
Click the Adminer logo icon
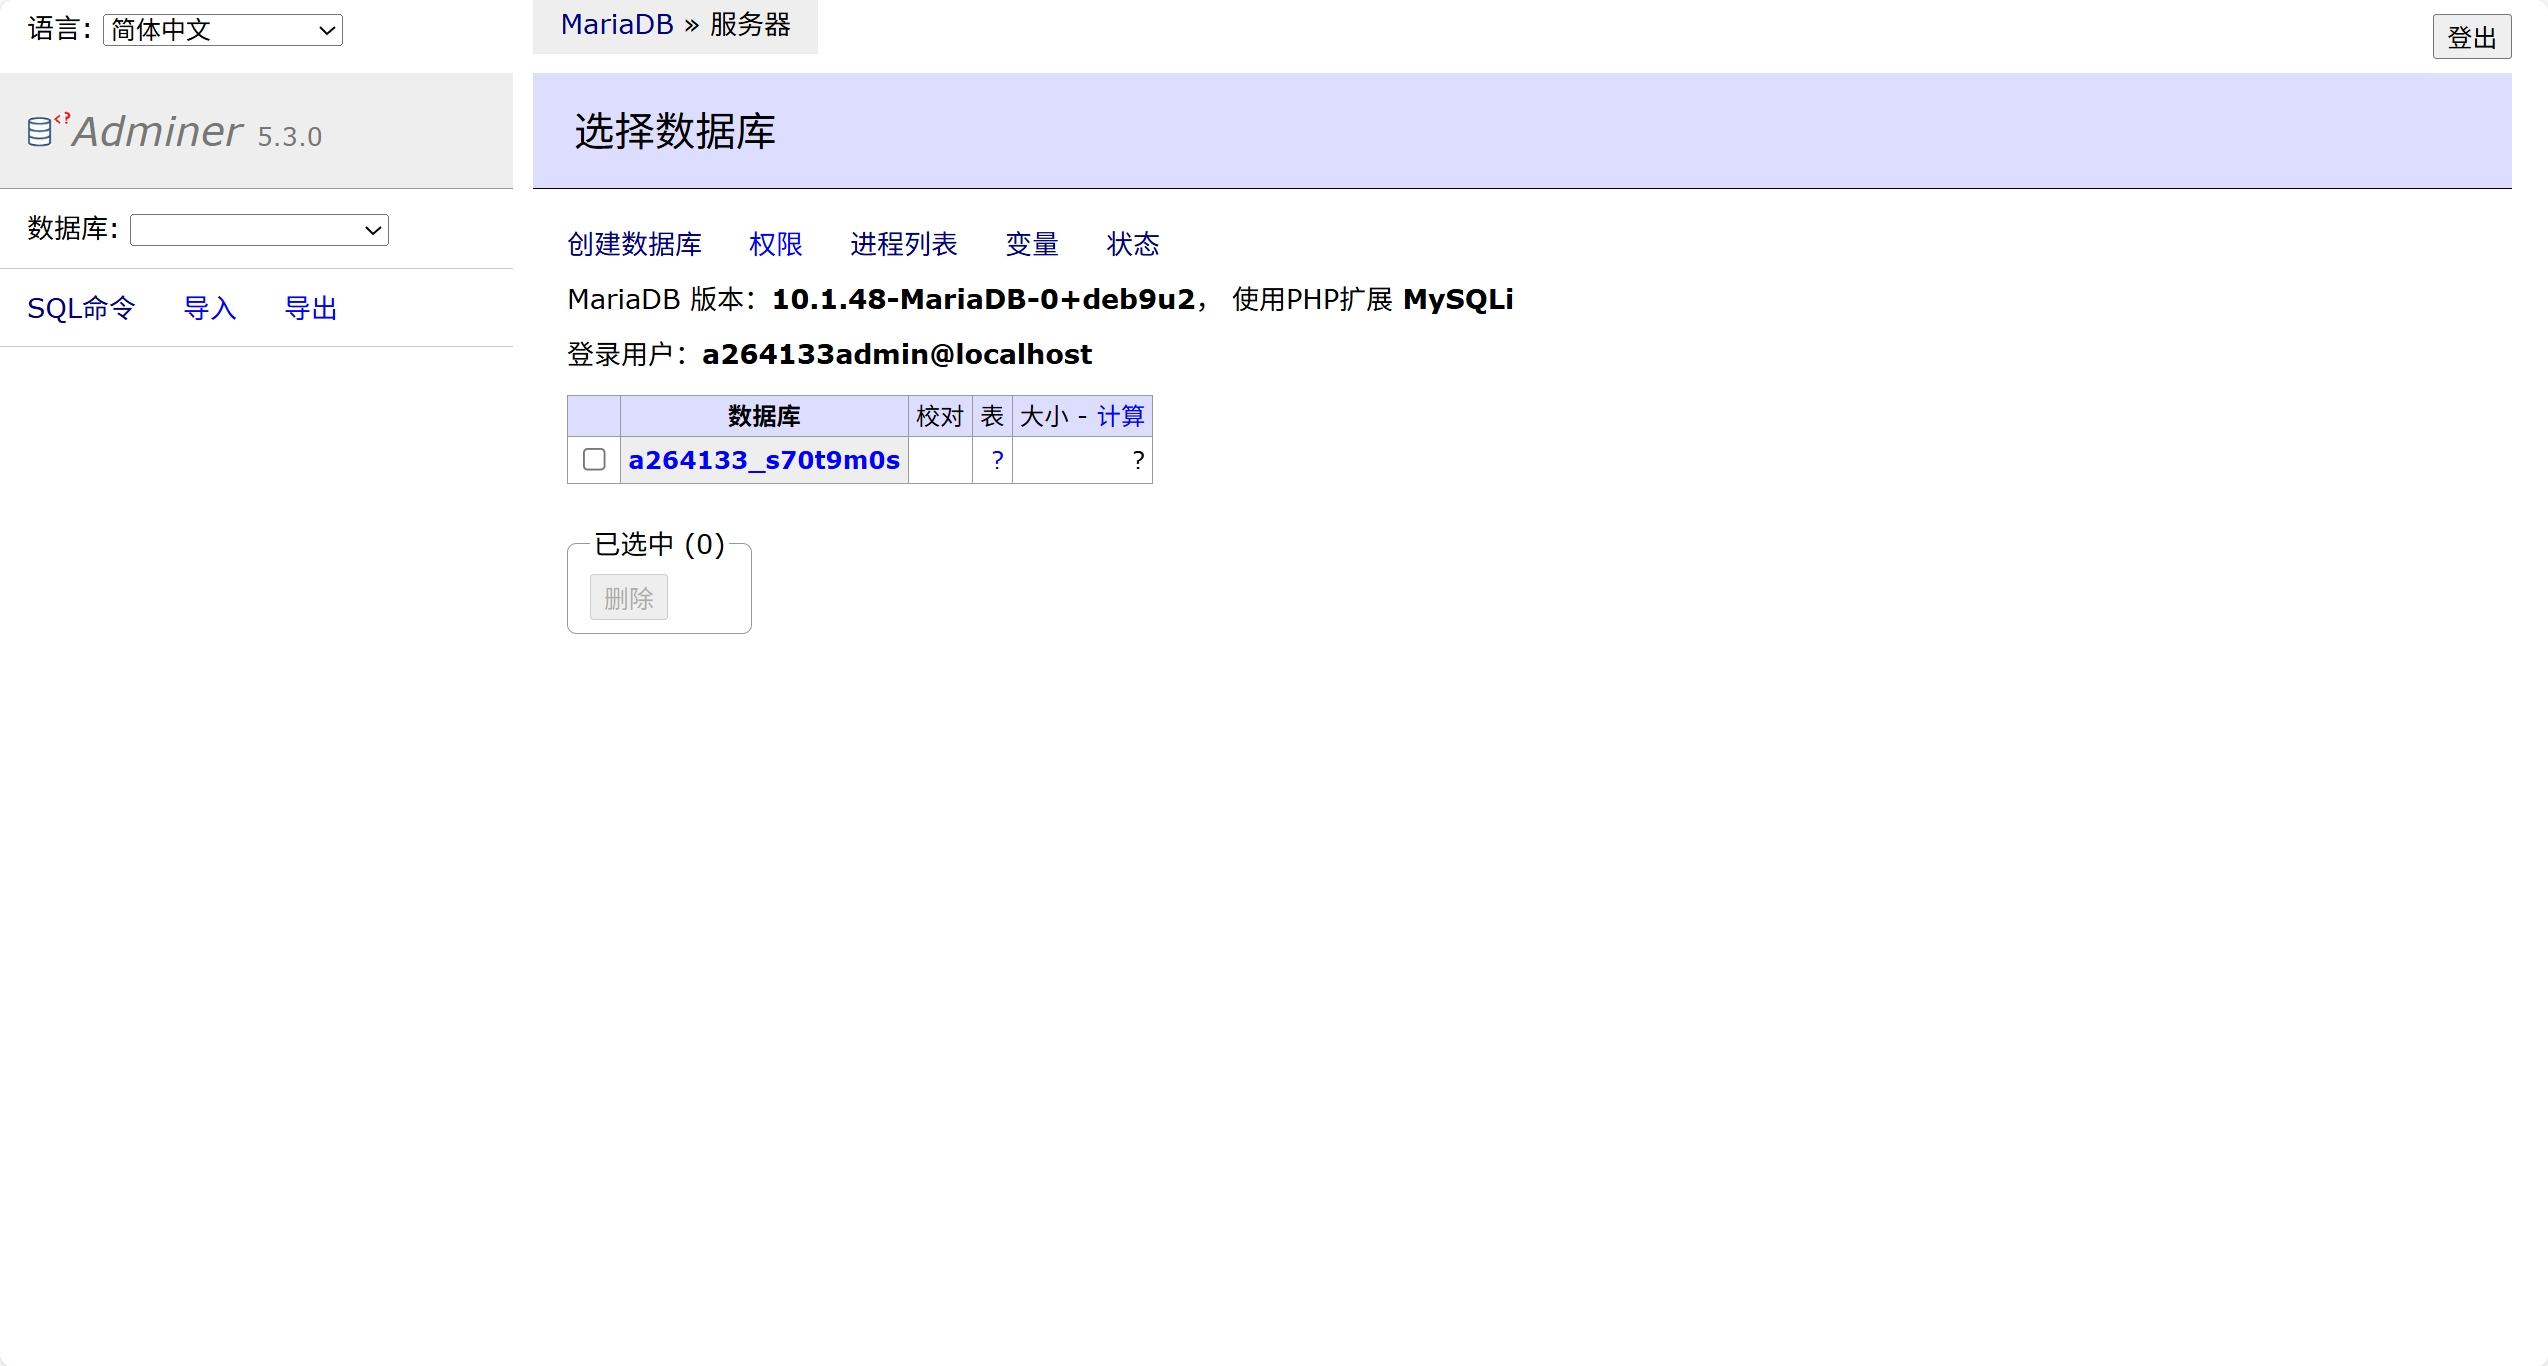coord(41,131)
